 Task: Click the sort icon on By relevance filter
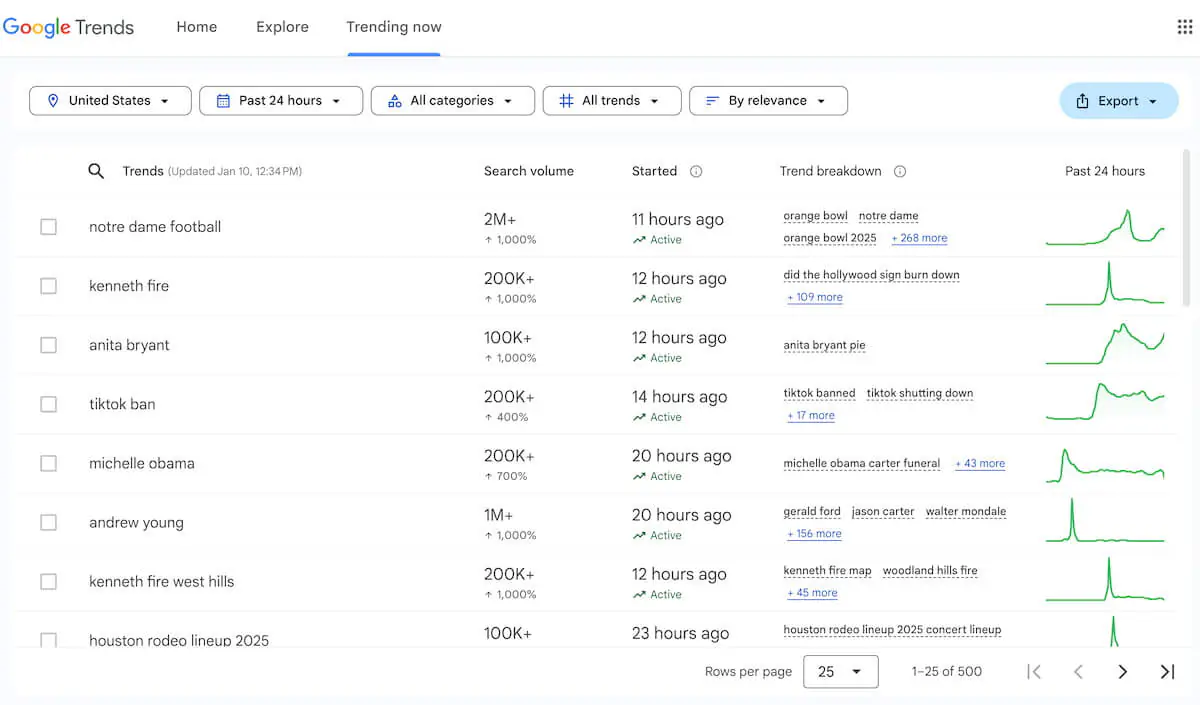click(x=712, y=100)
